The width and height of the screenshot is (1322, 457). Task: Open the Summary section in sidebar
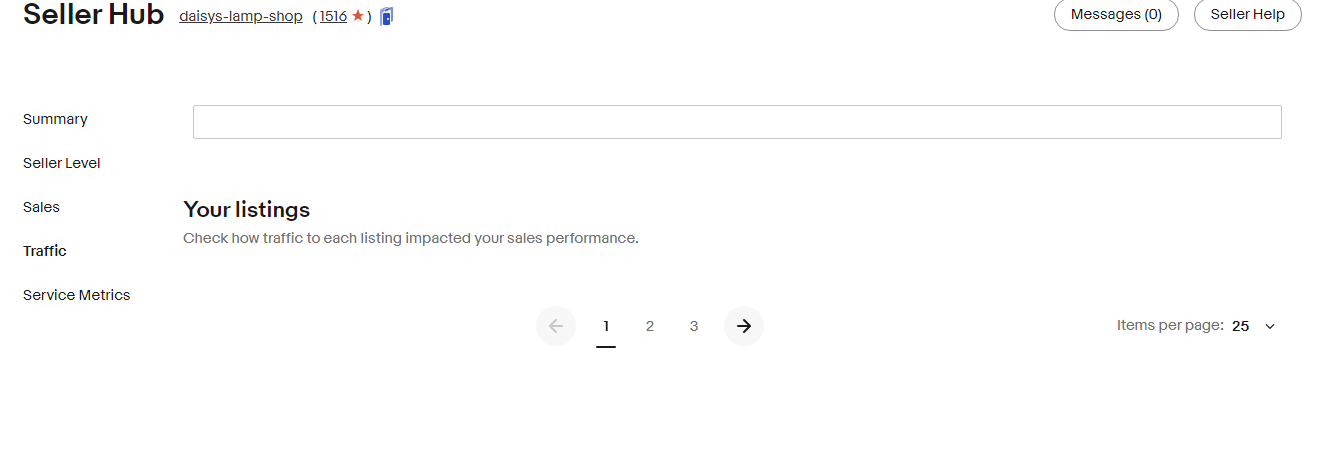click(x=55, y=119)
